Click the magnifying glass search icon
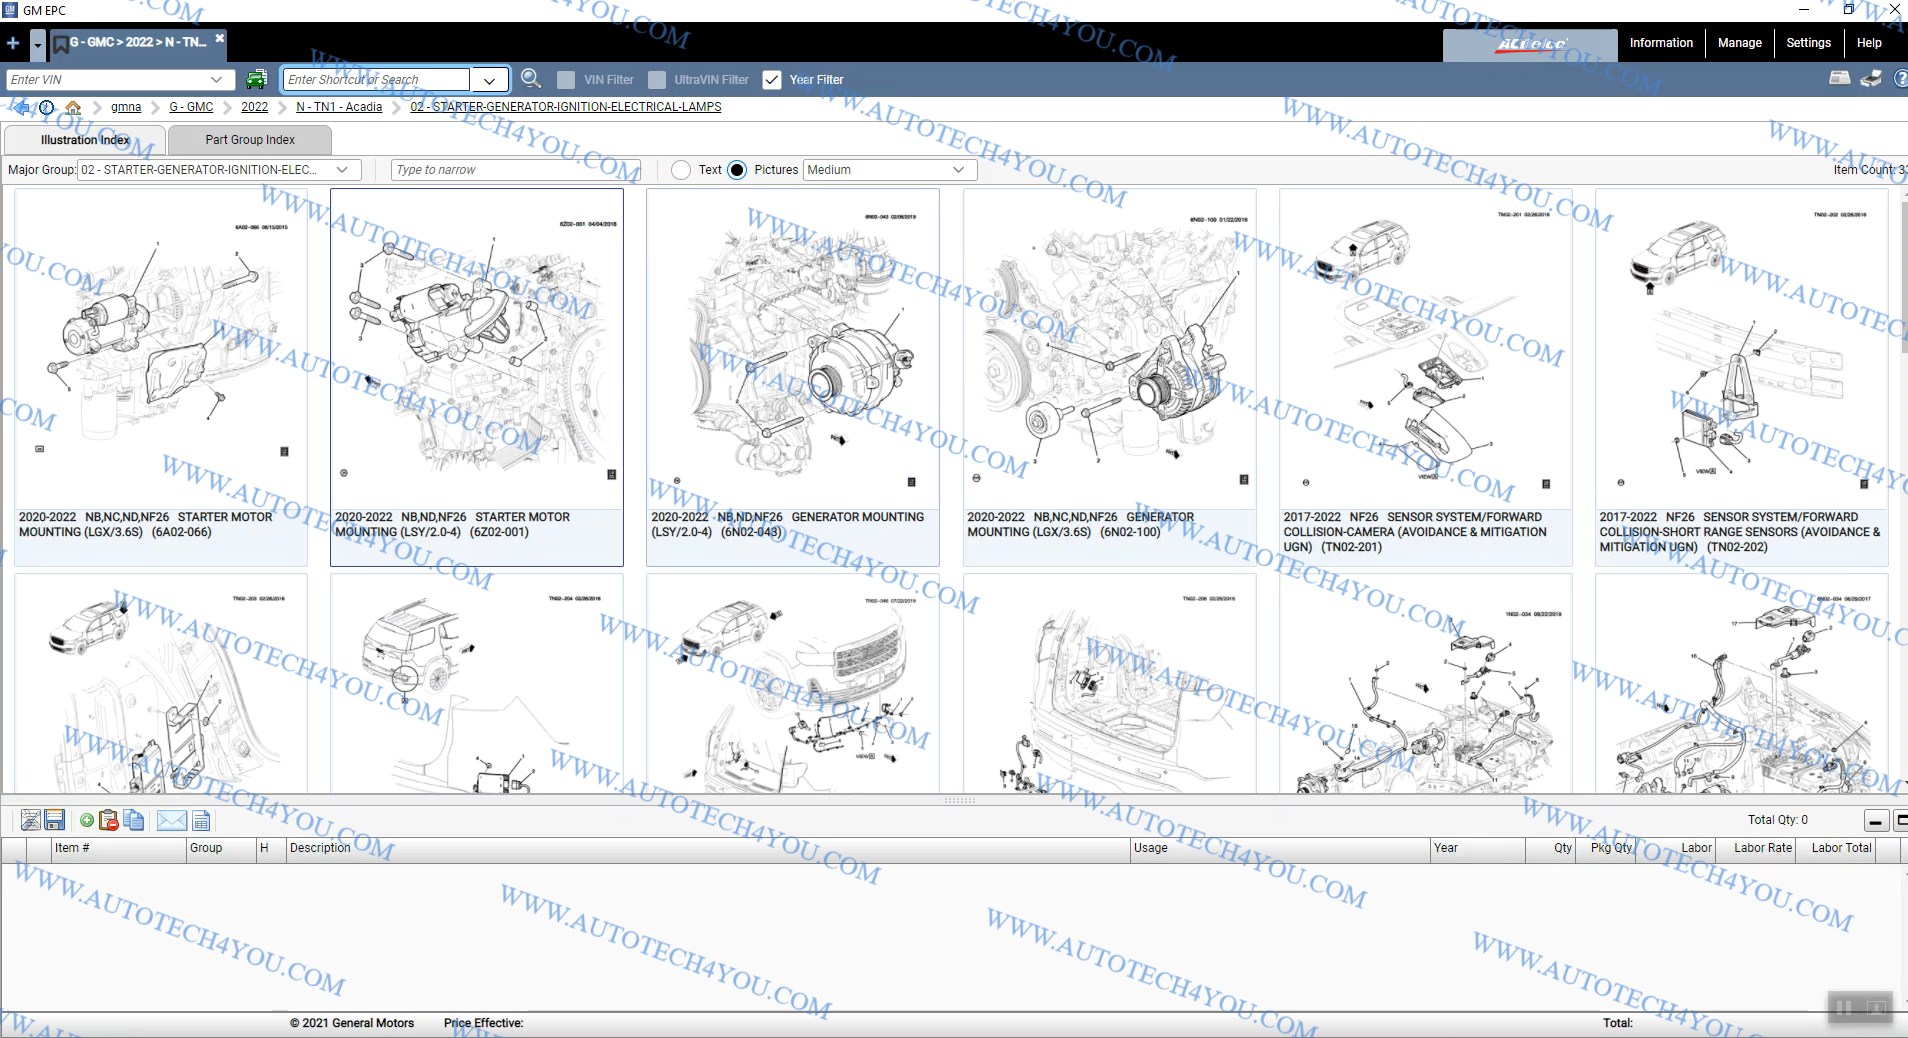Image resolution: width=1908 pixels, height=1038 pixels. tap(531, 79)
